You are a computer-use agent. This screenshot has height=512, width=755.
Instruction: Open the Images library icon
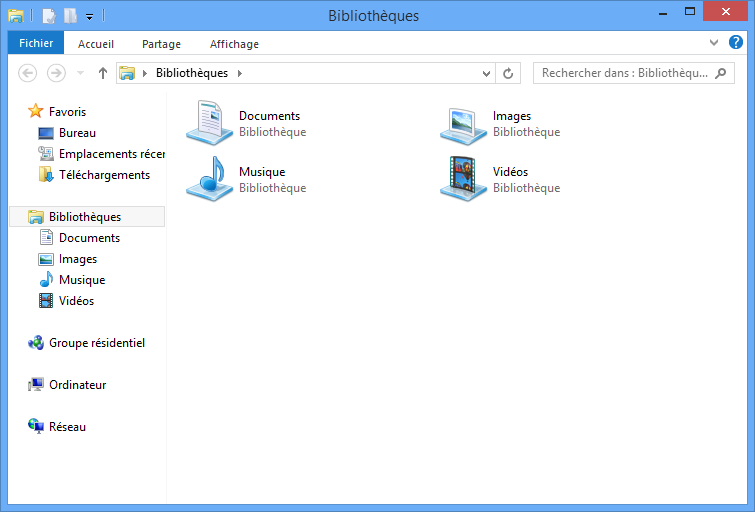463,123
